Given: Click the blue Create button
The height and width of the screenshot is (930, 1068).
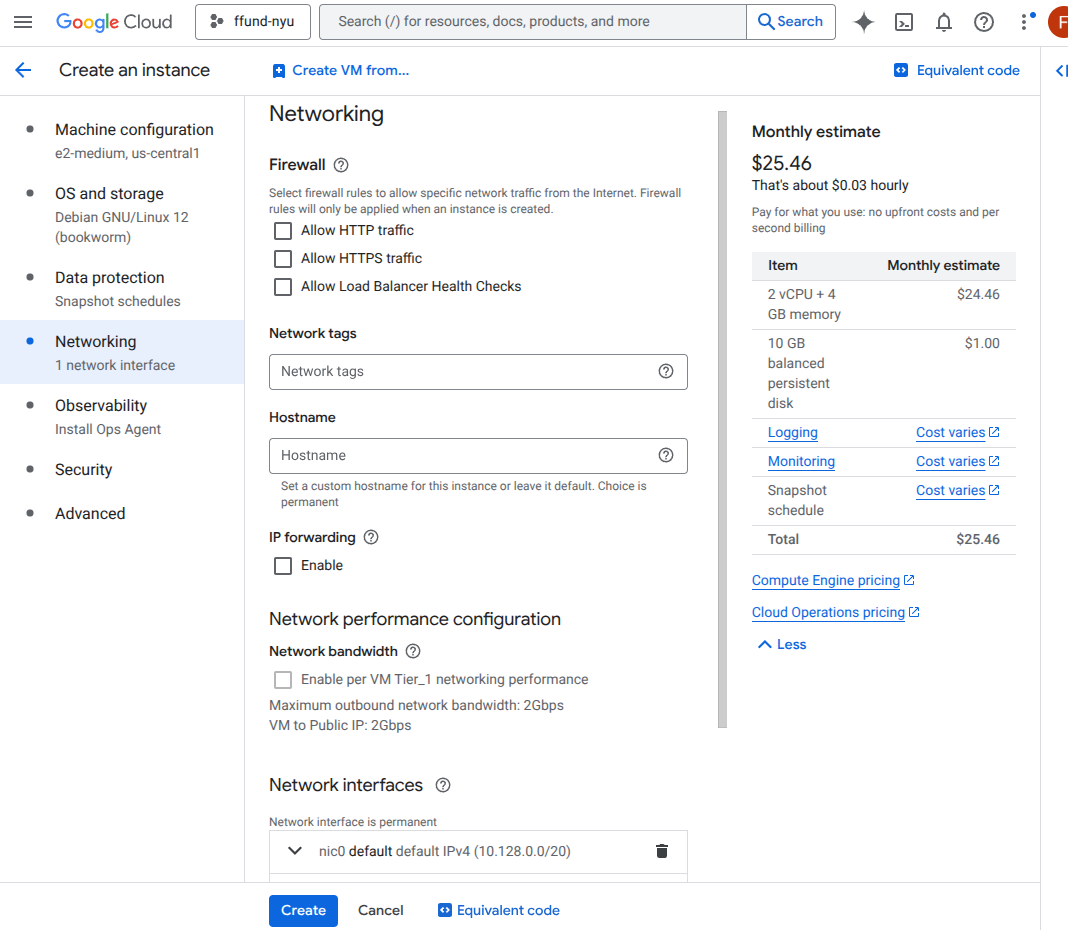Looking at the screenshot, I should [x=303, y=911].
